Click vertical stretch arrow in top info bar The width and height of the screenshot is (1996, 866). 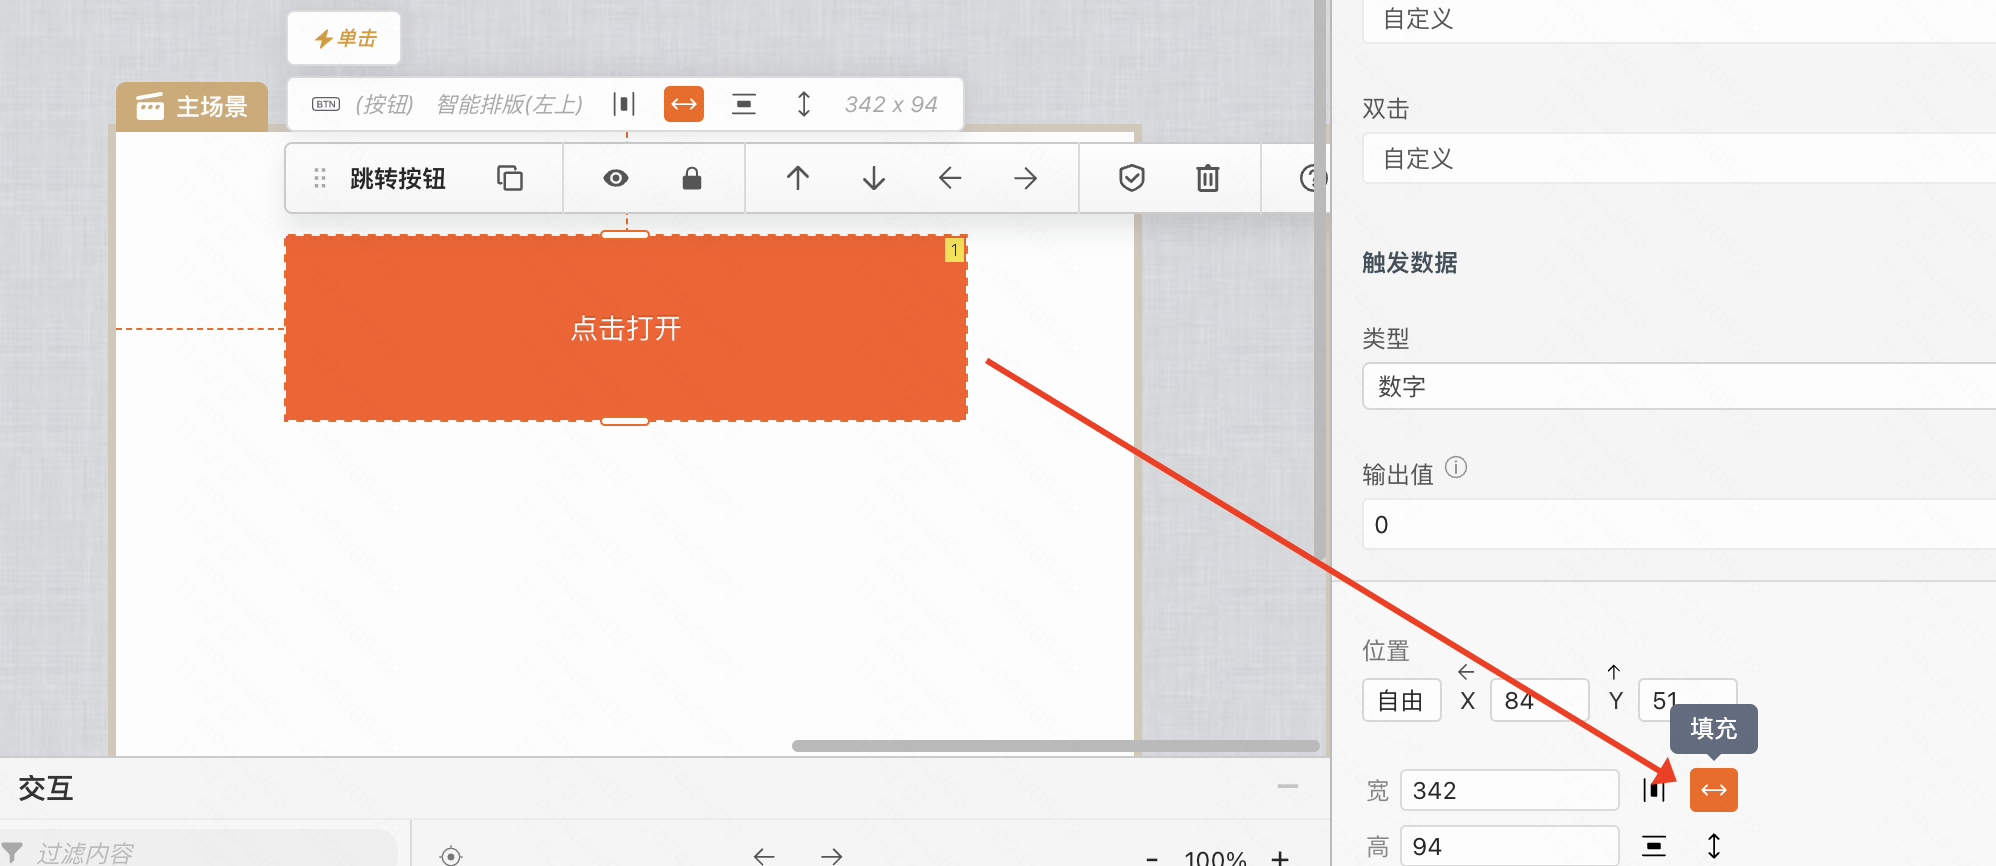tap(804, 104)
